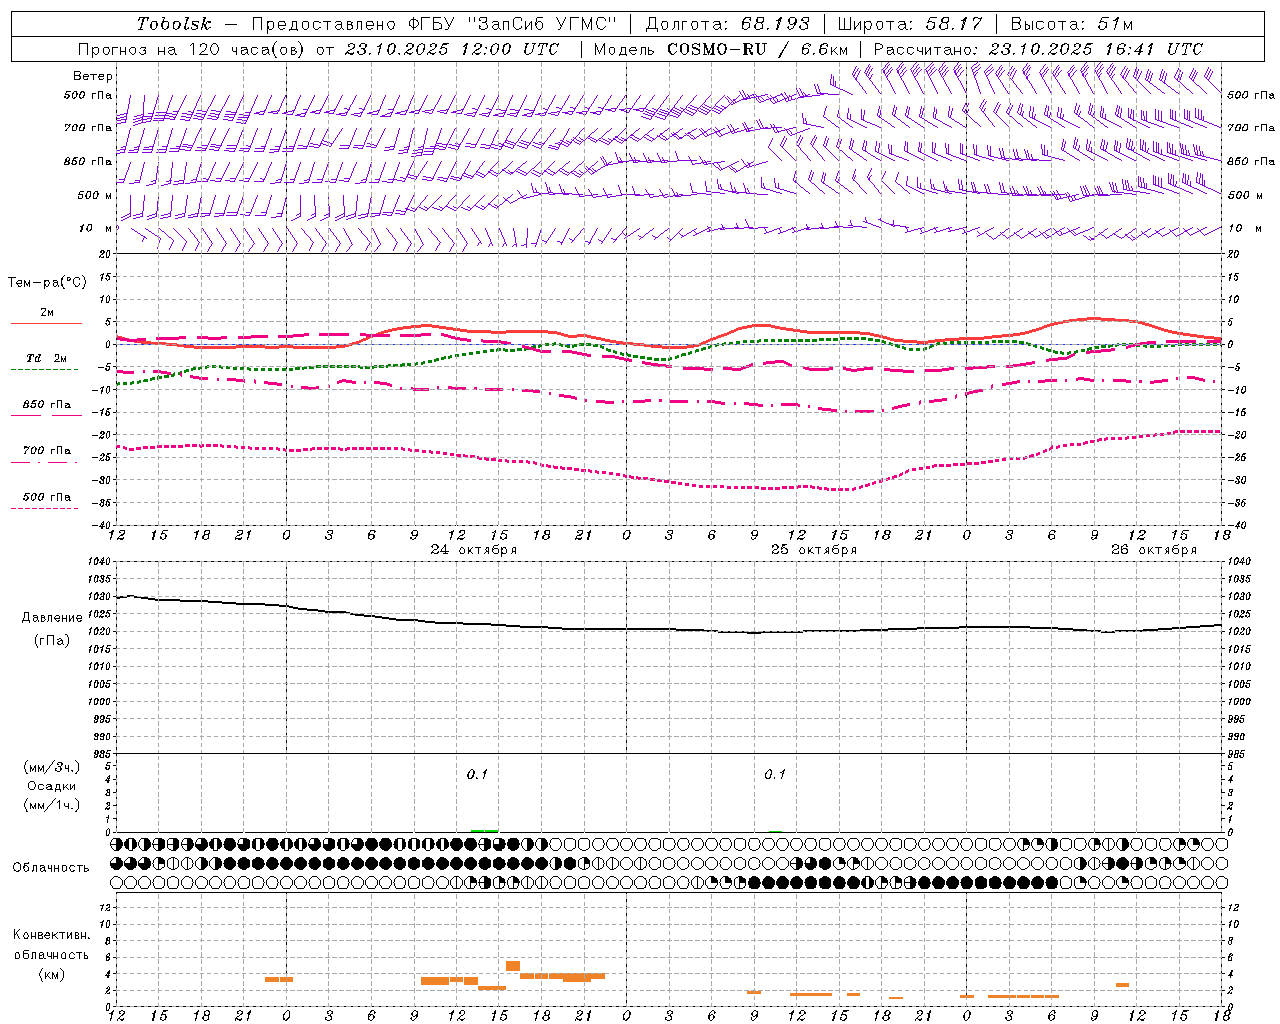The height and width of the screenshot is (1024, 1280).
Task: Click the "500 м" wind level label on left
Action: click(95, 196)
